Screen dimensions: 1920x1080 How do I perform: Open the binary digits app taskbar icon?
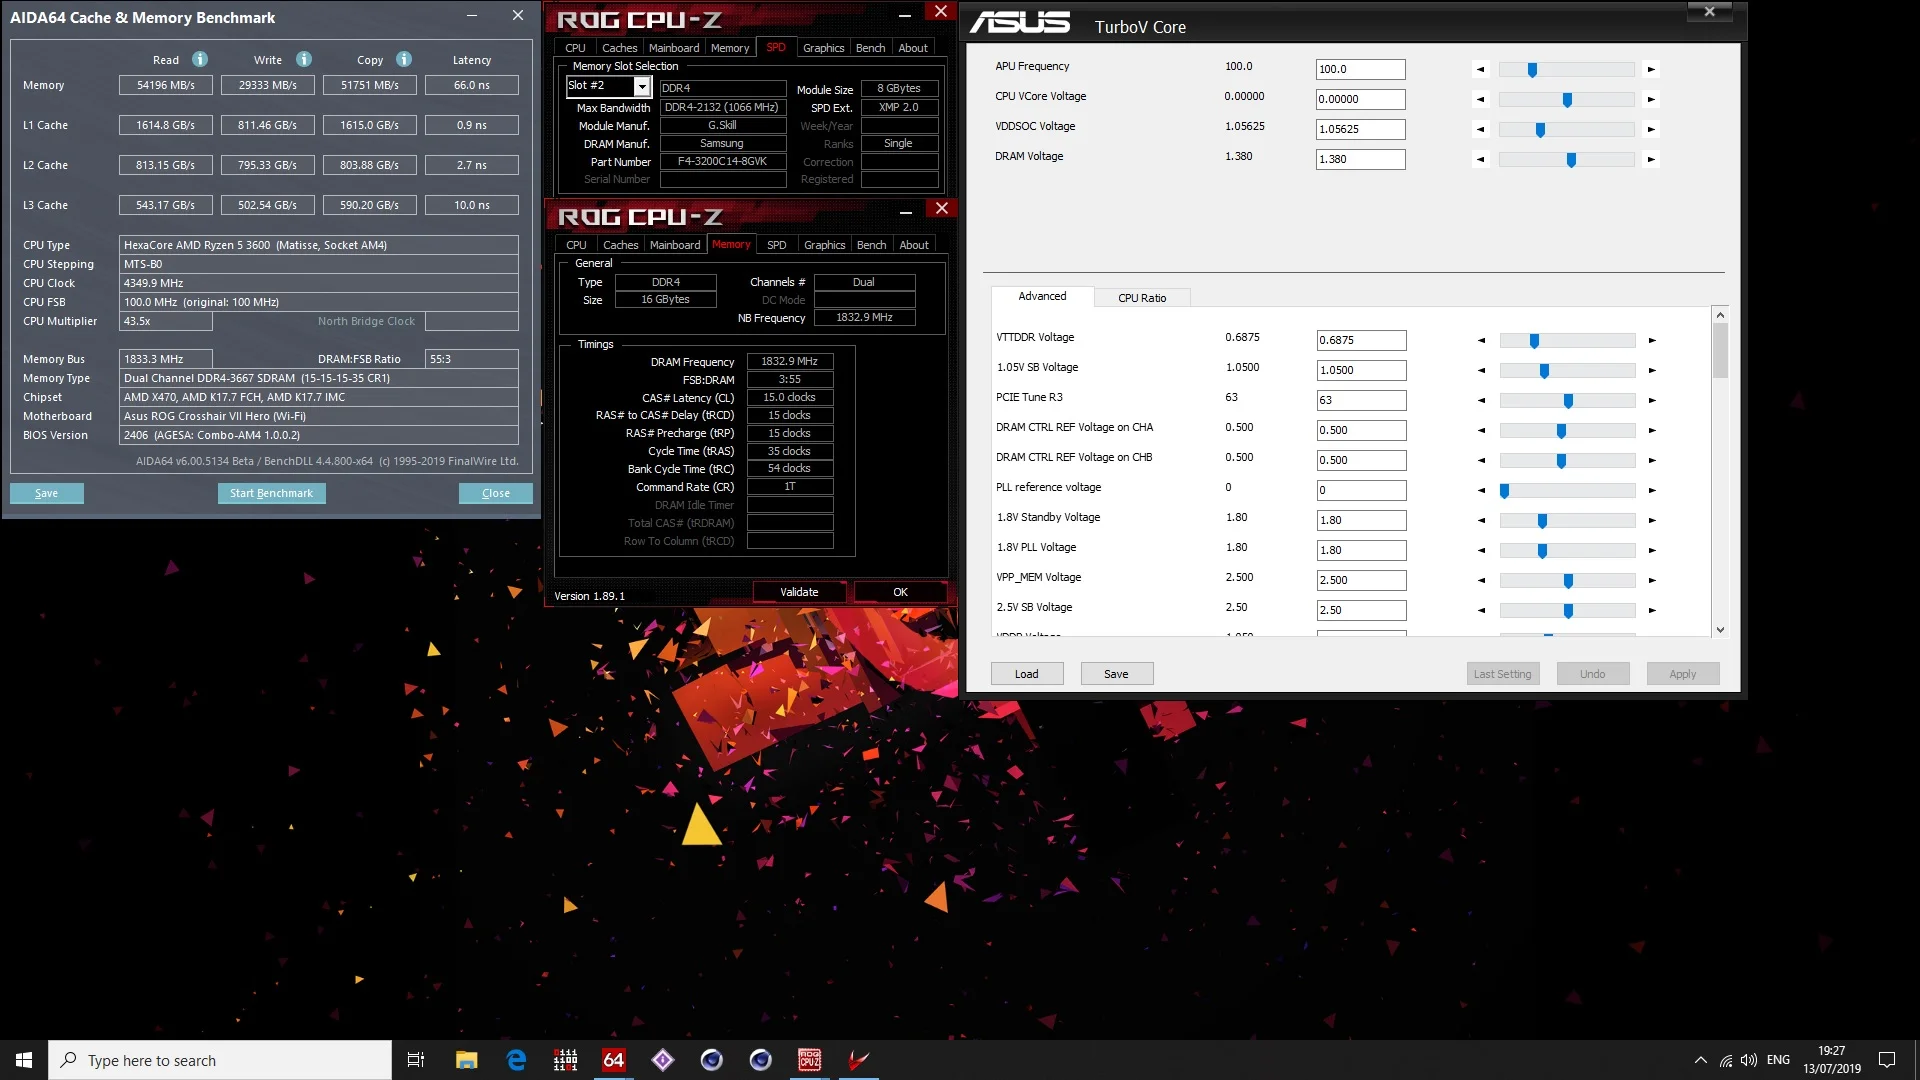[x=566, y=1060]
